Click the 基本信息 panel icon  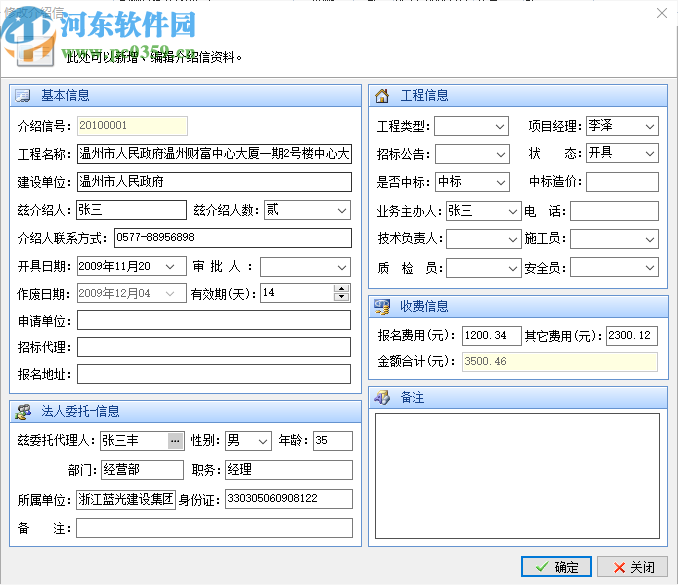(x=22, y=96)
